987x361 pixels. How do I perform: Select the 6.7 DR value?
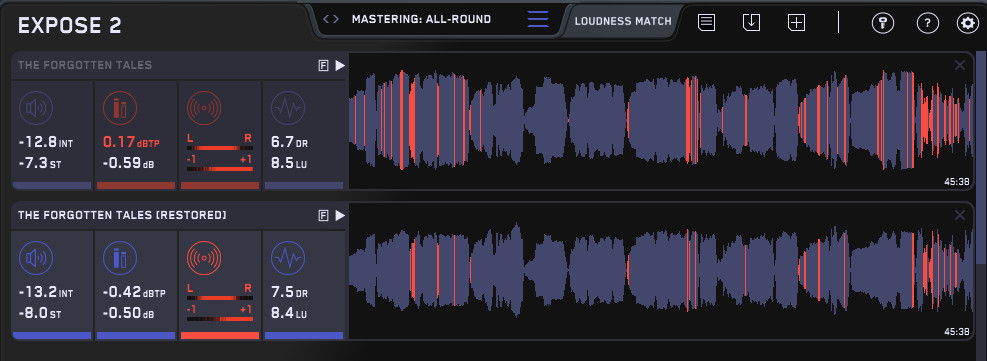point(290,143)
